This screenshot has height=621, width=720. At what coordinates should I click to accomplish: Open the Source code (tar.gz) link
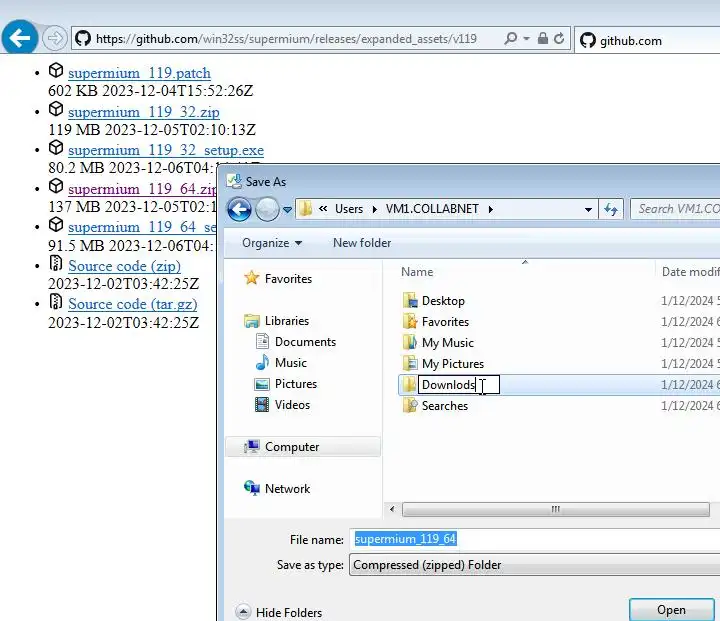(133, 304)
